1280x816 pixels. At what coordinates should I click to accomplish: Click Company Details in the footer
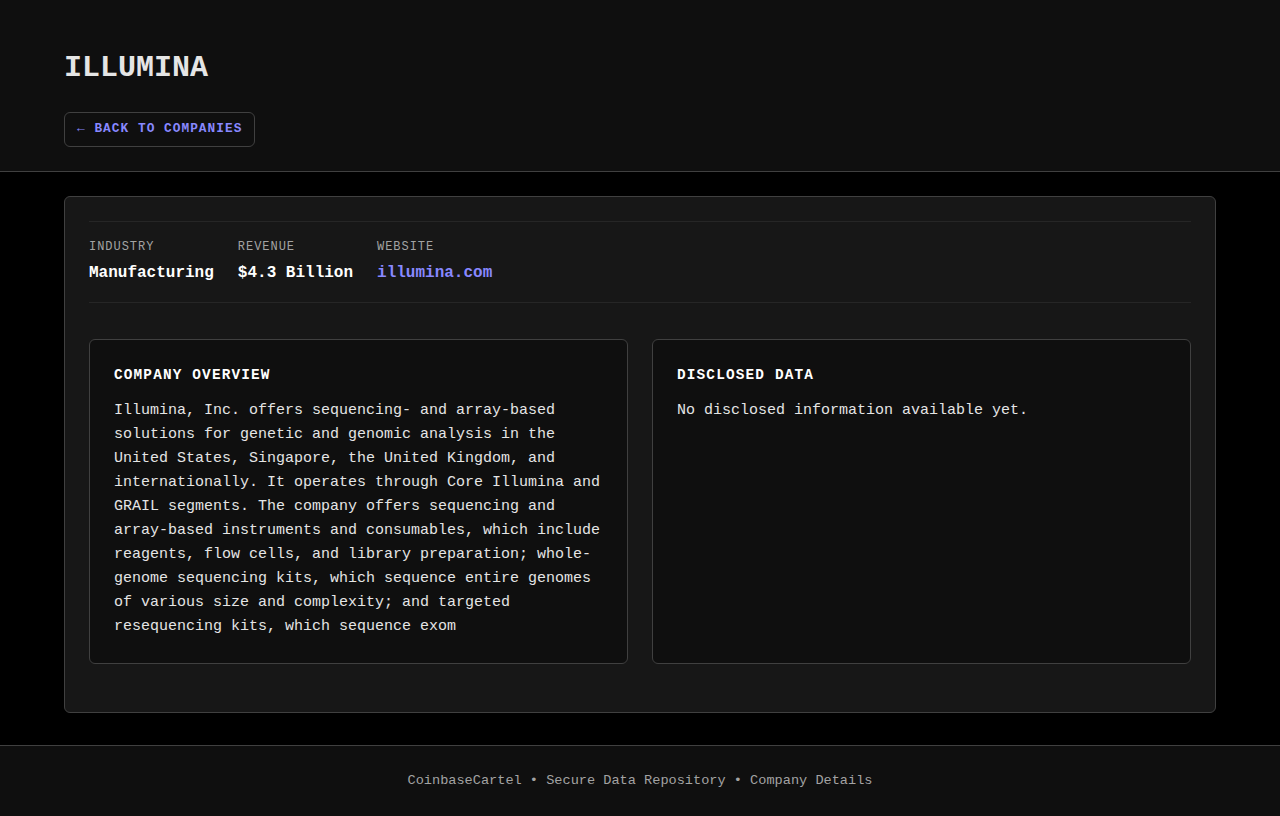tap(811, 780)
